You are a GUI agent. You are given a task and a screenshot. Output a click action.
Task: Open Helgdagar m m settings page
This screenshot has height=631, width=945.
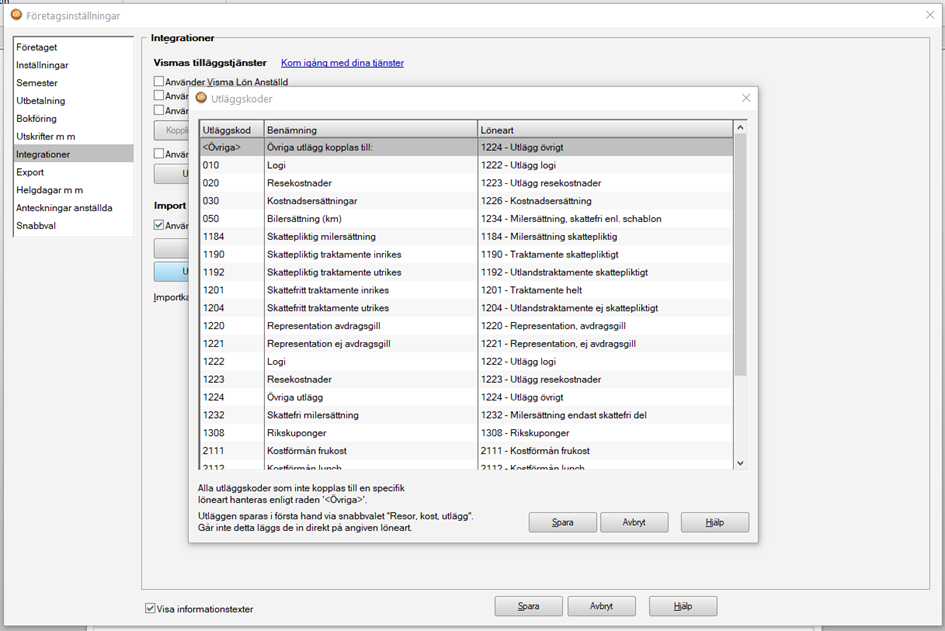(73, 190)
